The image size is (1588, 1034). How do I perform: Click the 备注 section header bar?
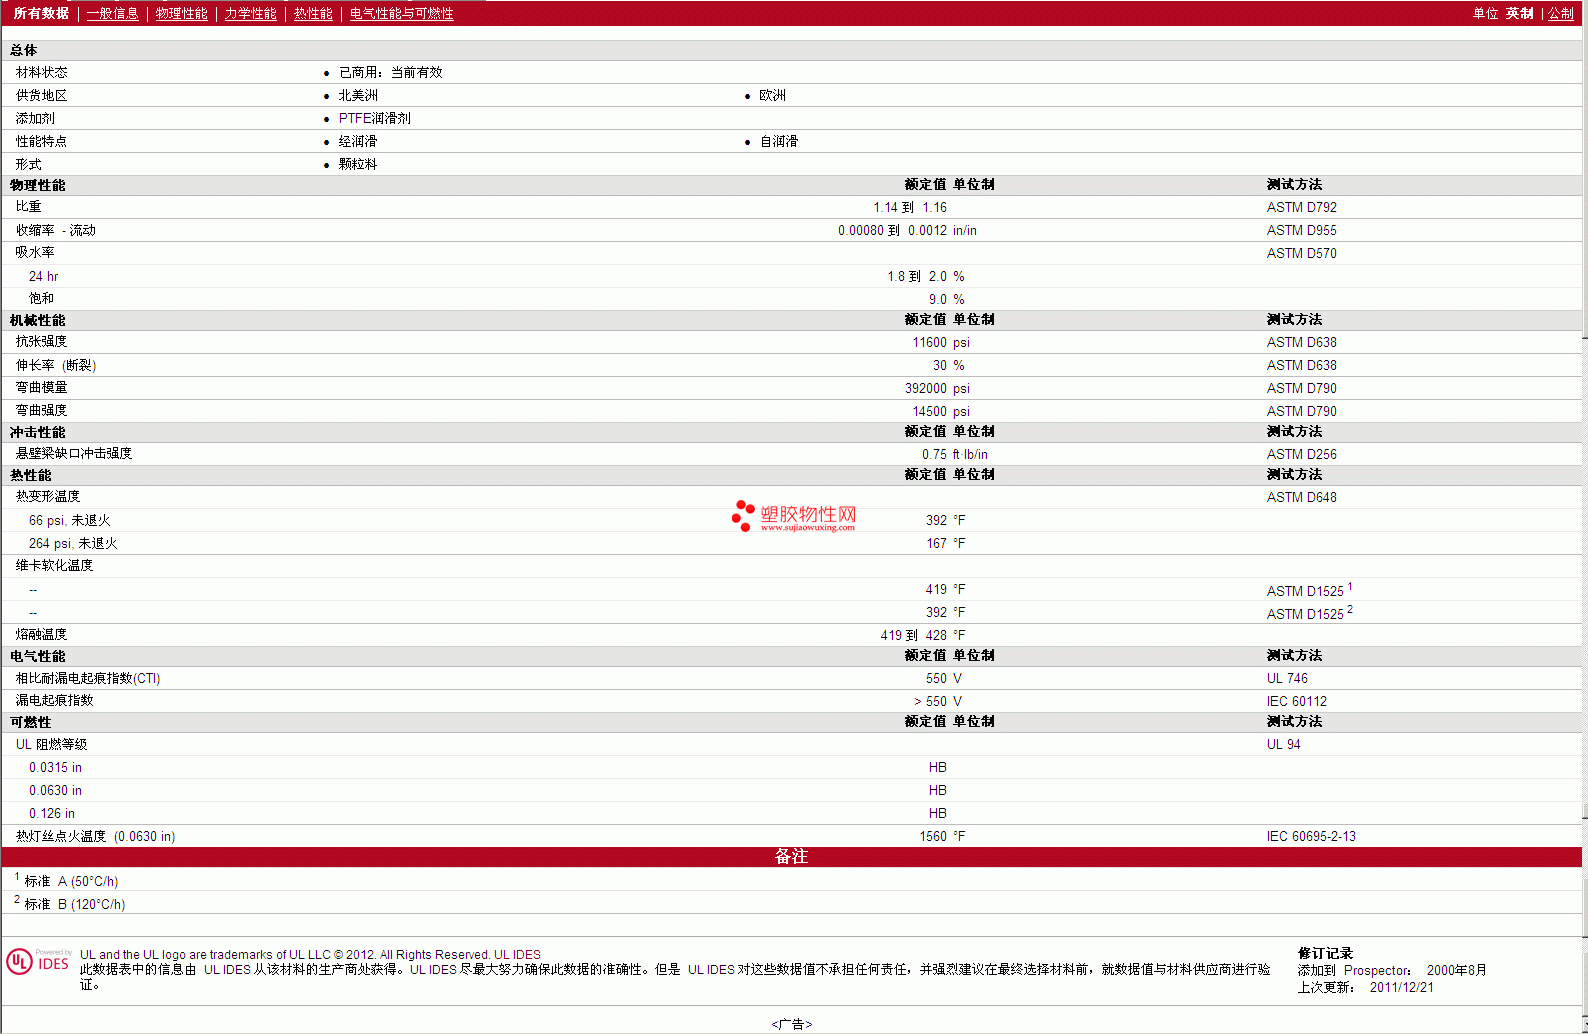click(x=791, y=857)
